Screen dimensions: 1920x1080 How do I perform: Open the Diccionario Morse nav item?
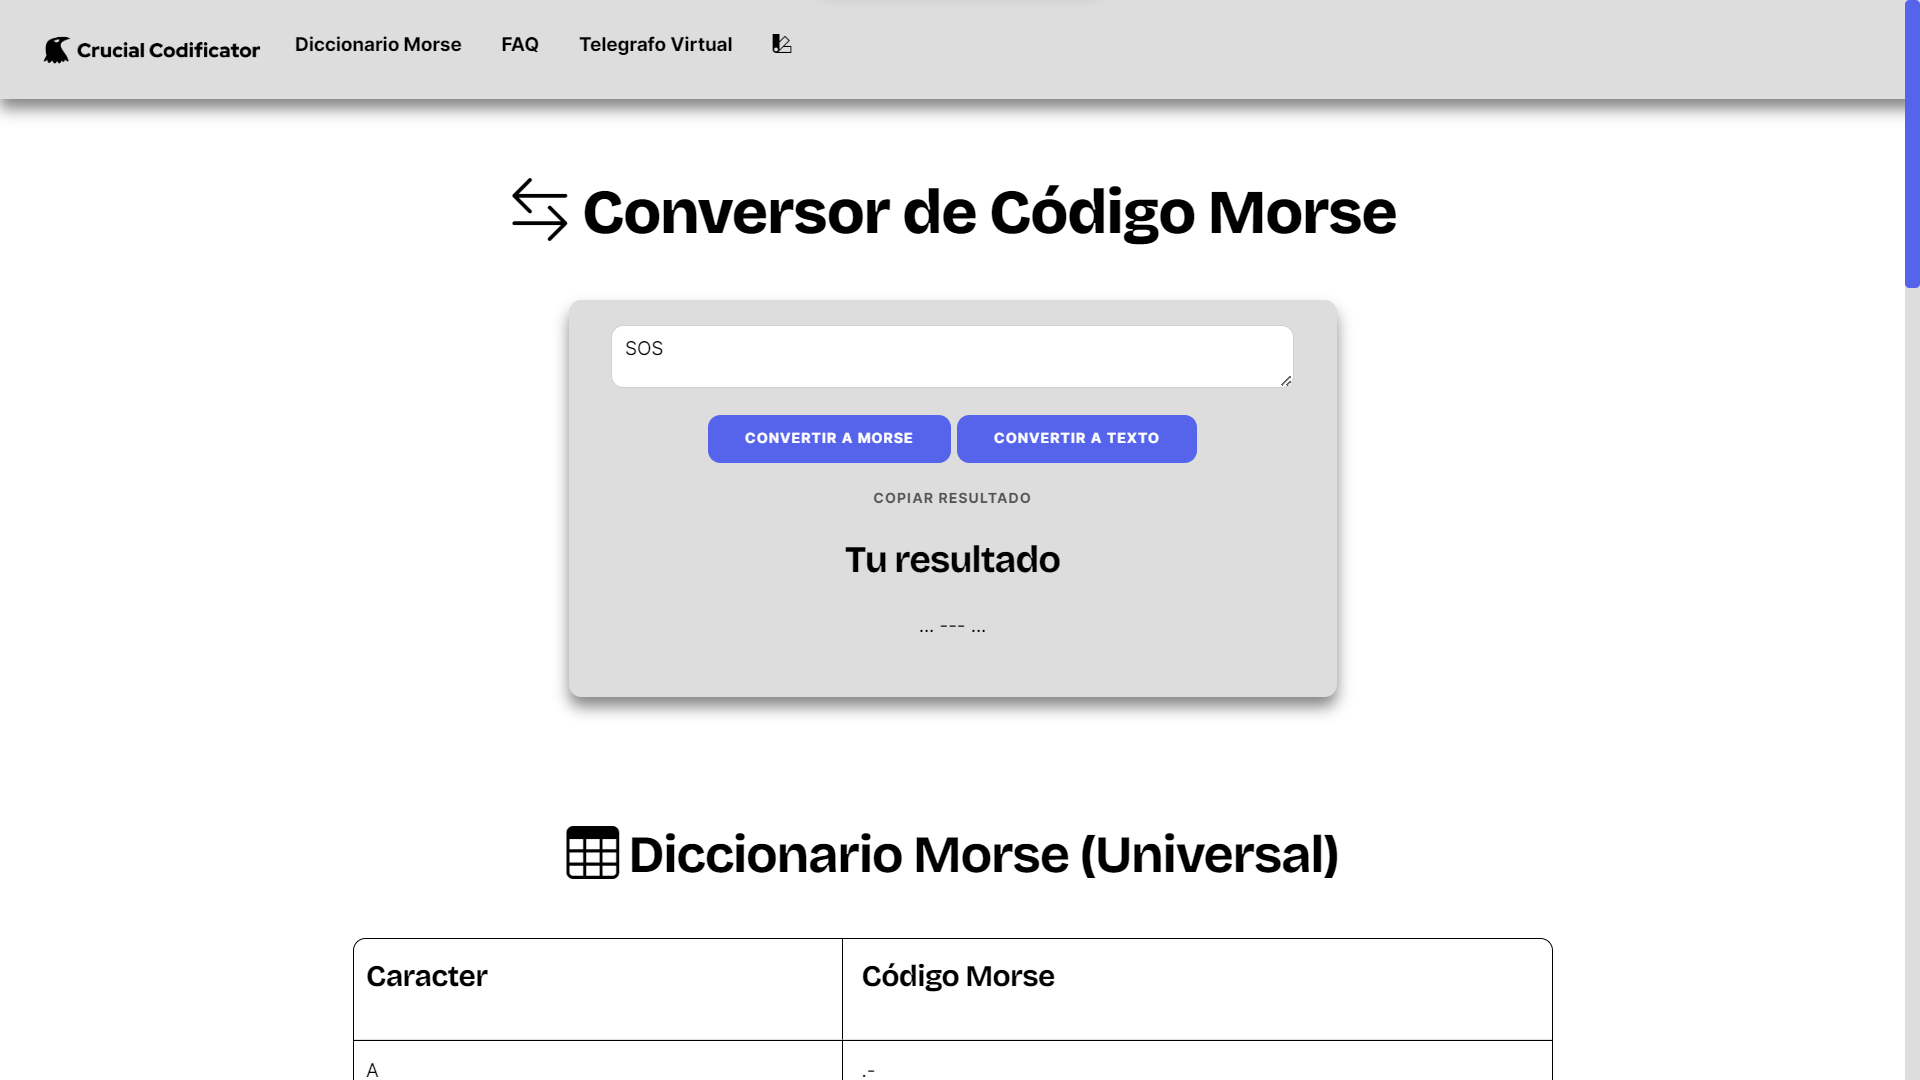(378, 44)
